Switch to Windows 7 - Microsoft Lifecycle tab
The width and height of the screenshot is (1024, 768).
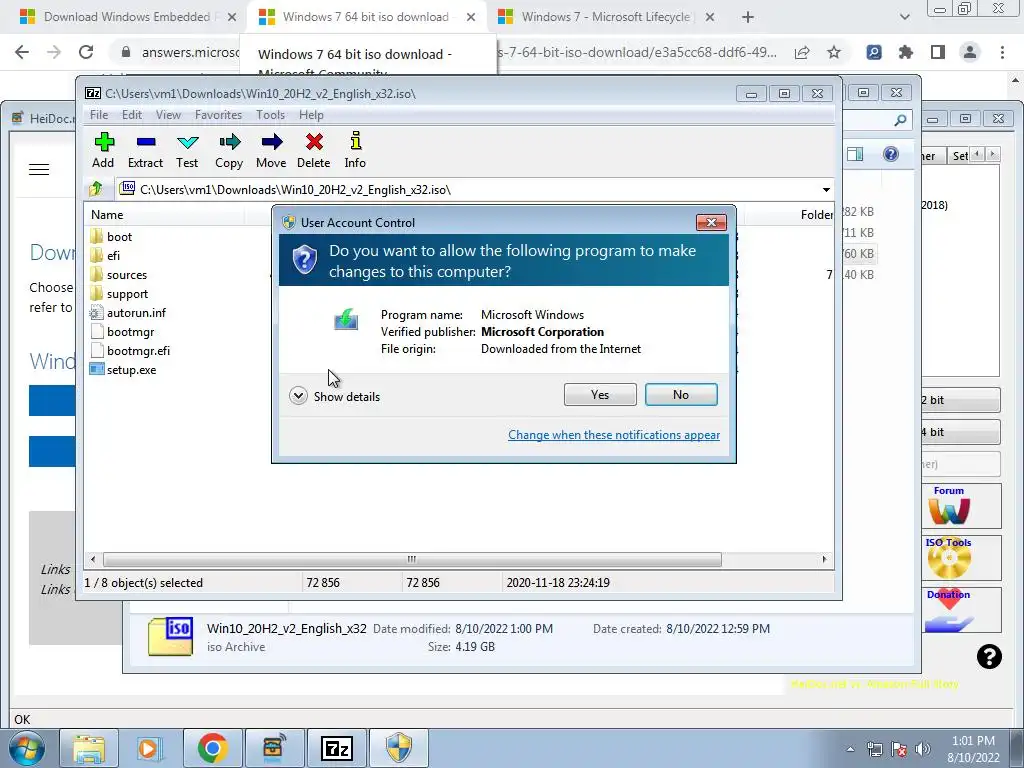[605, 17]
